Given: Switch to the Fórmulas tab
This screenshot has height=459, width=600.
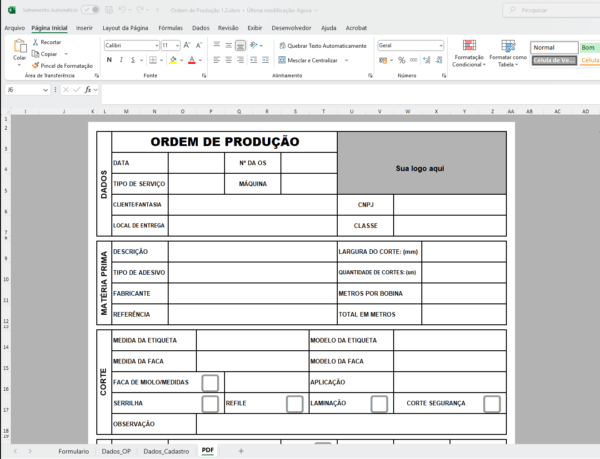Looking at the screenshot, I should pyautogui.click(x=170, y=28).
